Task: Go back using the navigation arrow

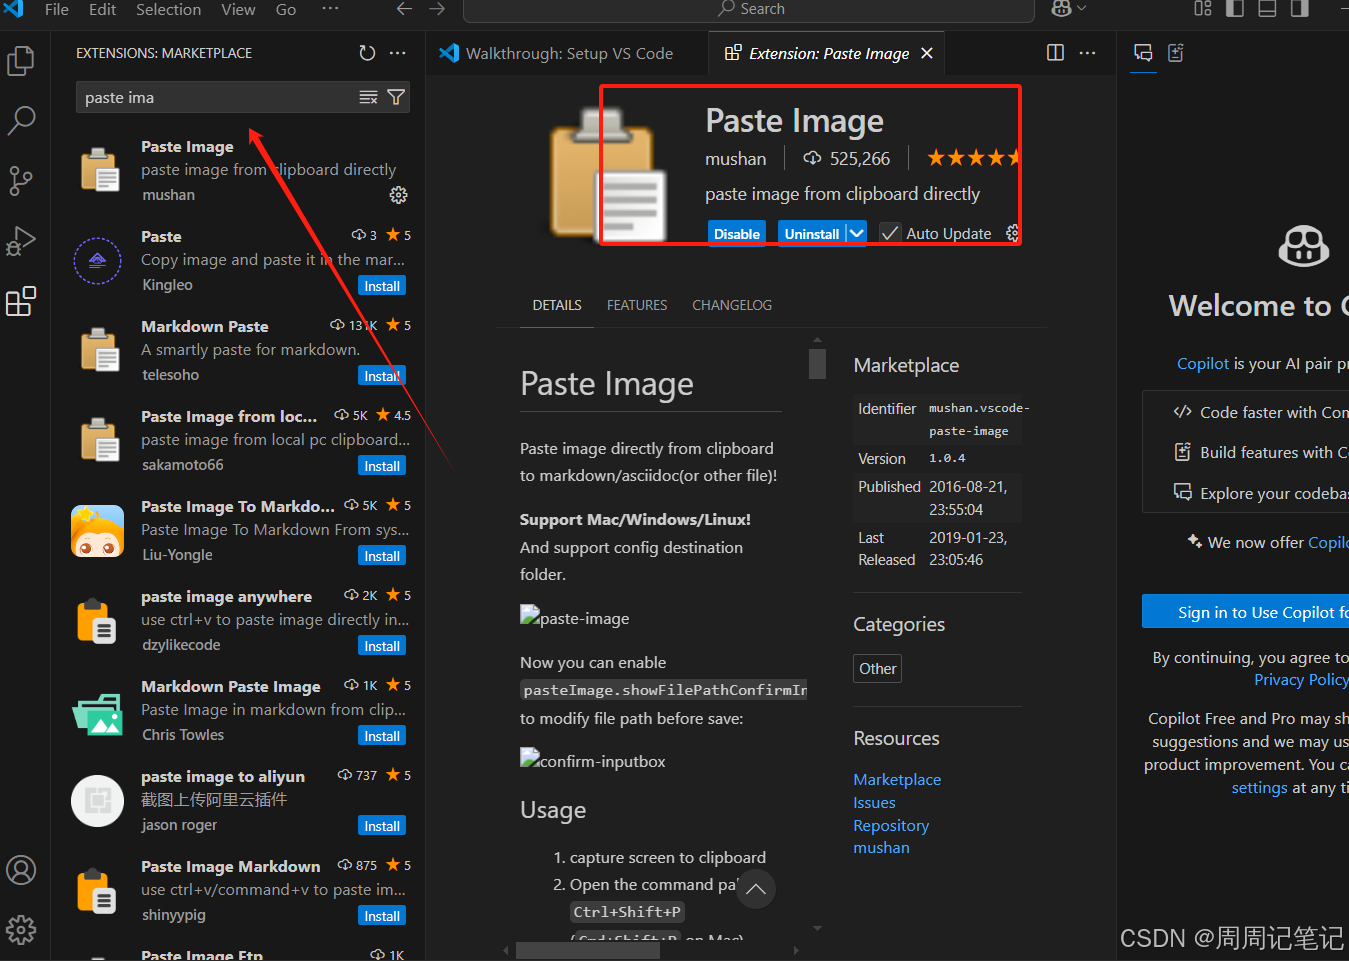Action: [x=404, y=9]
